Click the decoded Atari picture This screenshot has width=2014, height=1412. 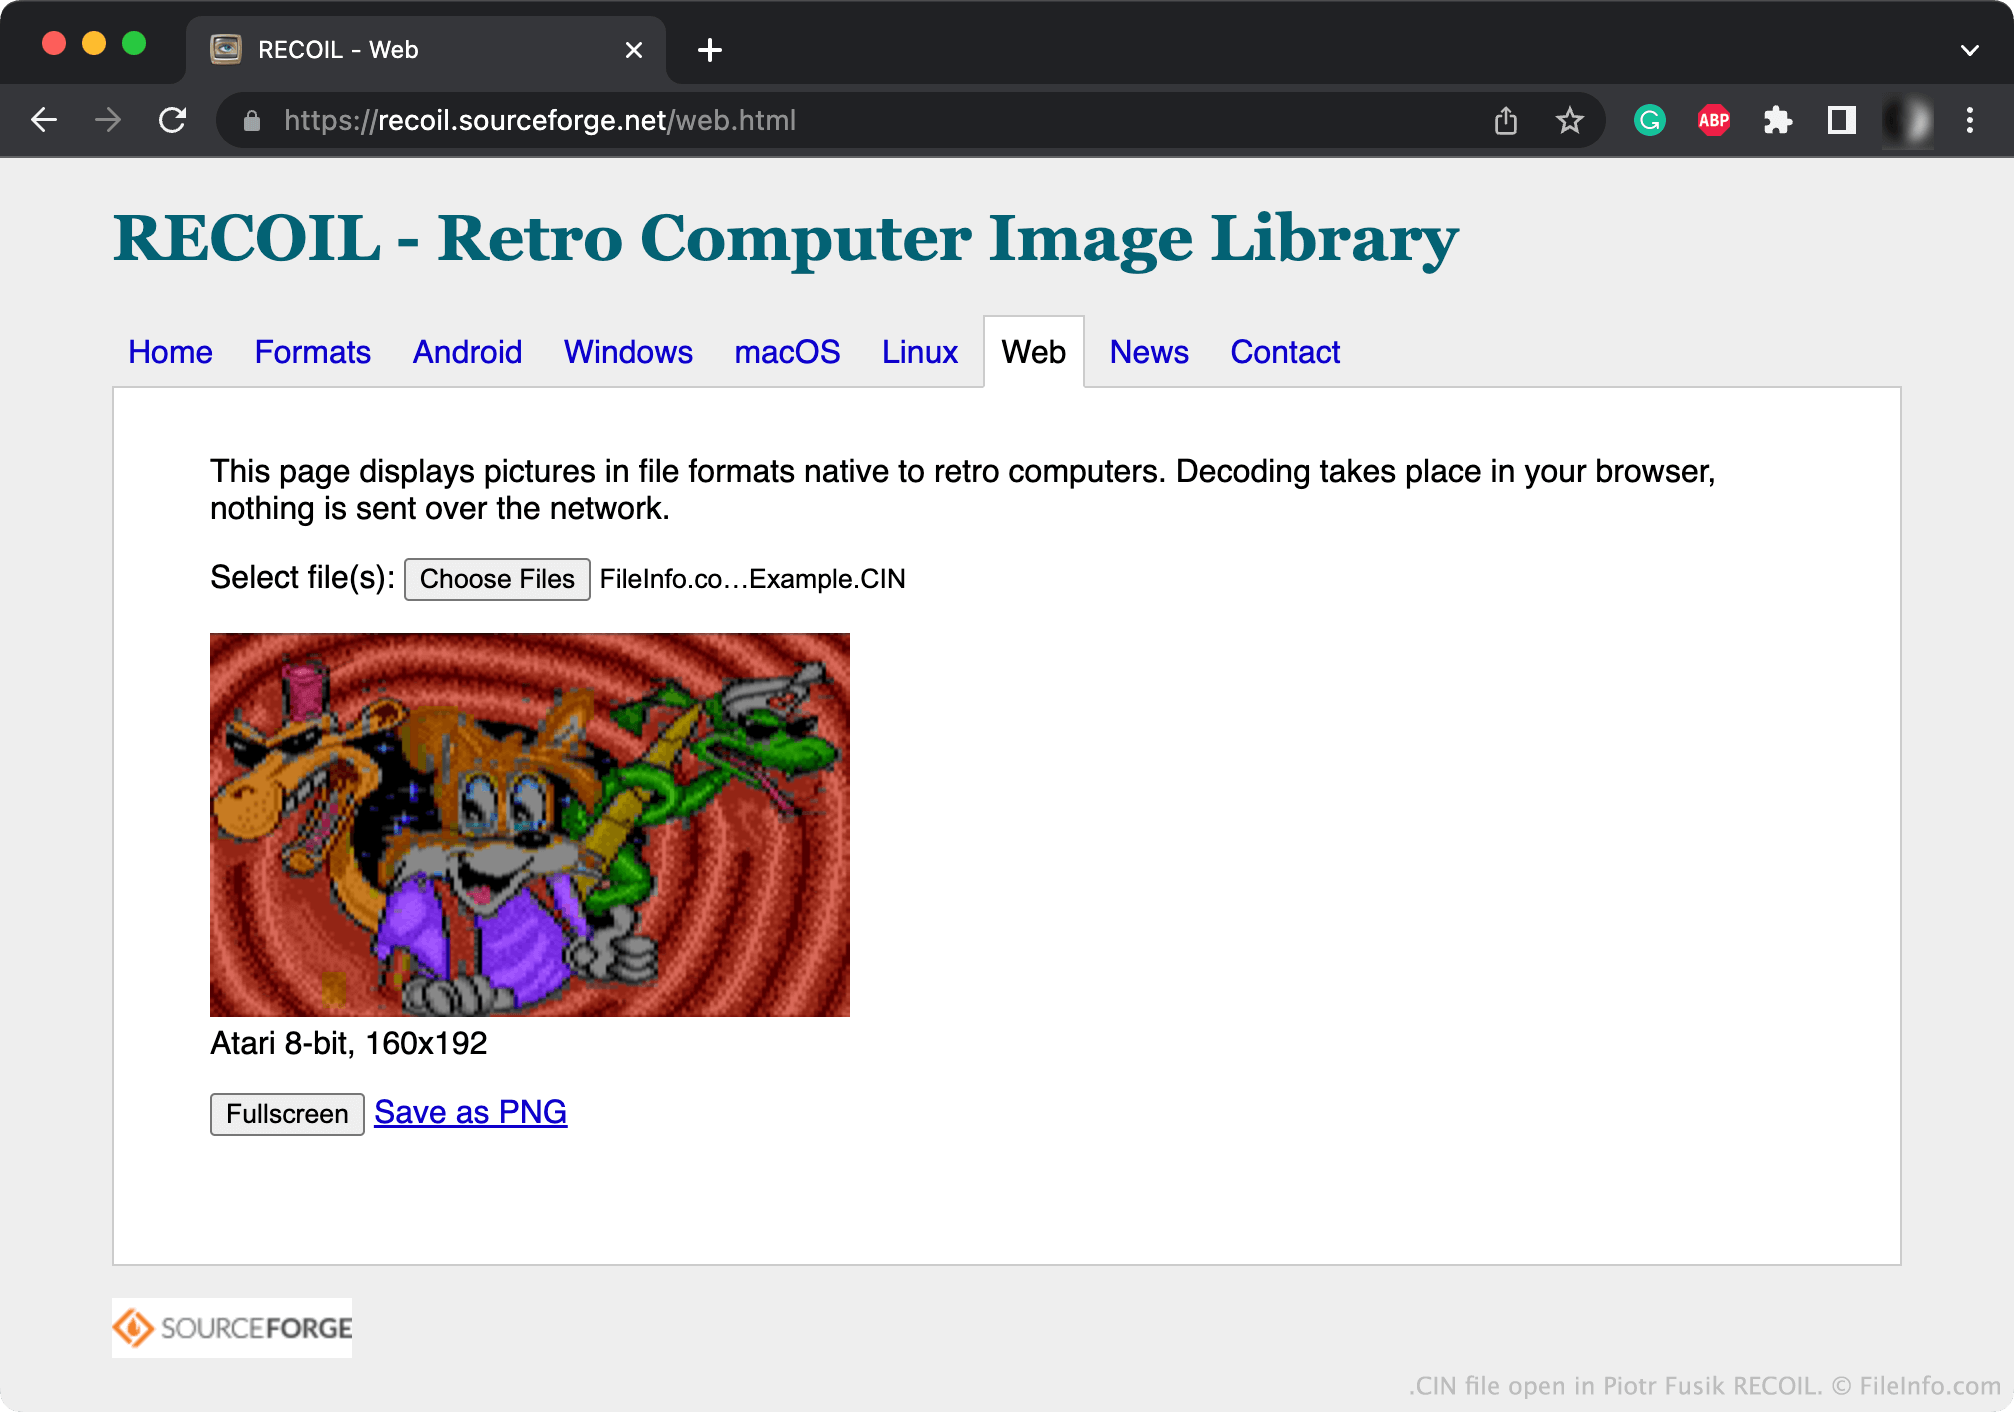click(x=529, y=824)
